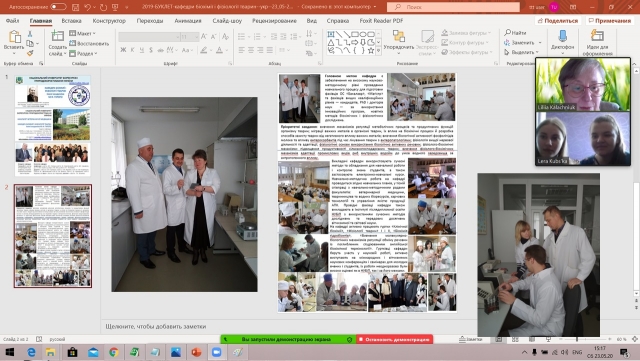
Task: Open the Рецензирование tab
Action: tap(274, 20)
